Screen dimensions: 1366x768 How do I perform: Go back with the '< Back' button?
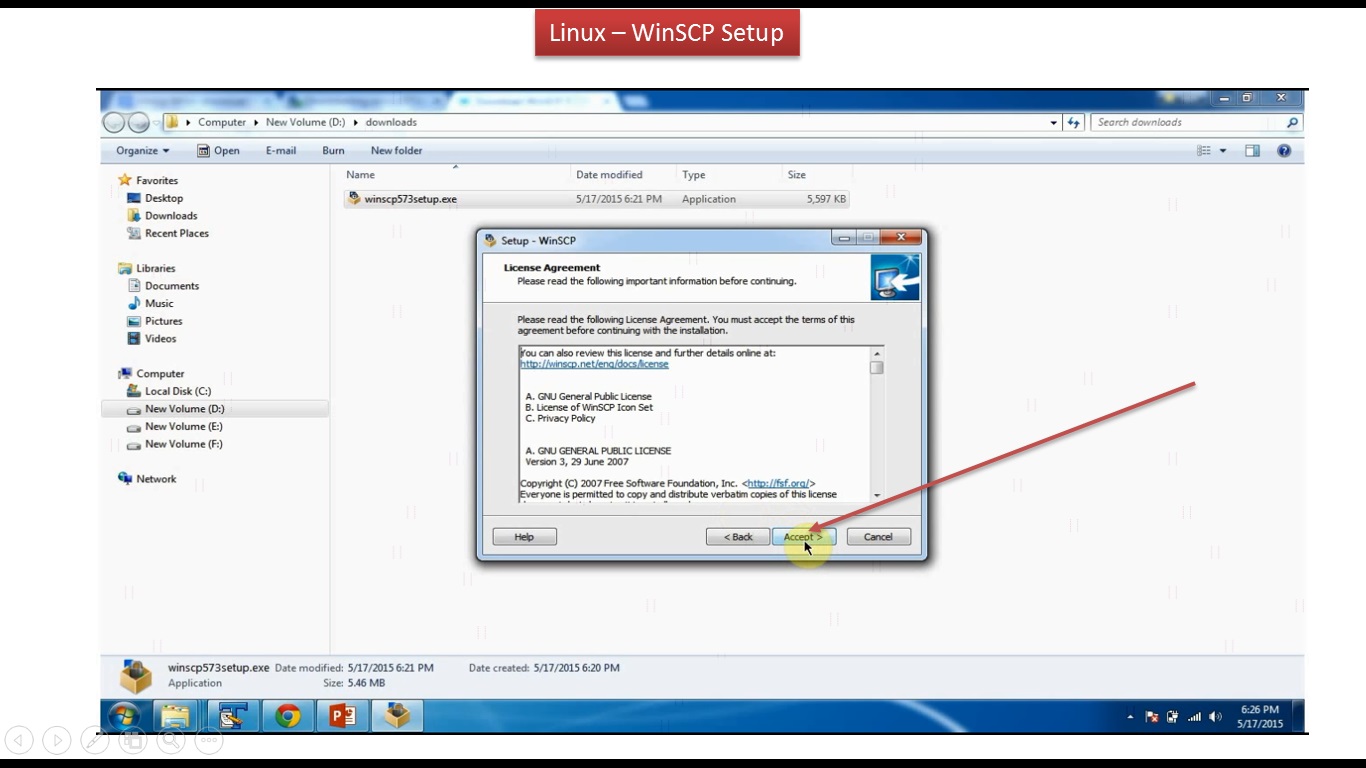click(738, 537)
